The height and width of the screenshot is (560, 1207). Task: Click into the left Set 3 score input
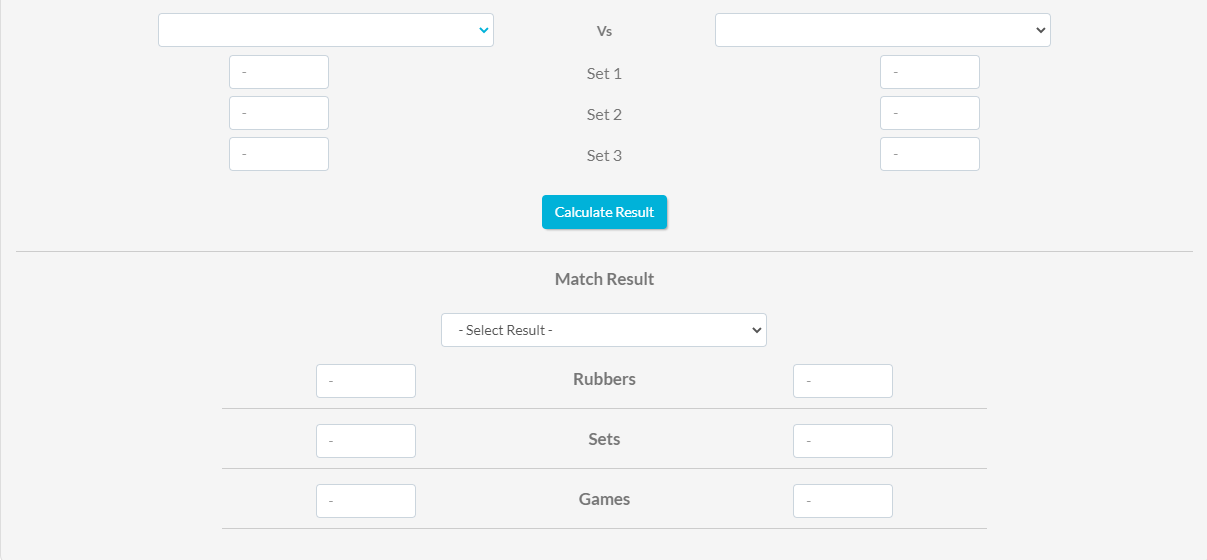coord(279,154)
